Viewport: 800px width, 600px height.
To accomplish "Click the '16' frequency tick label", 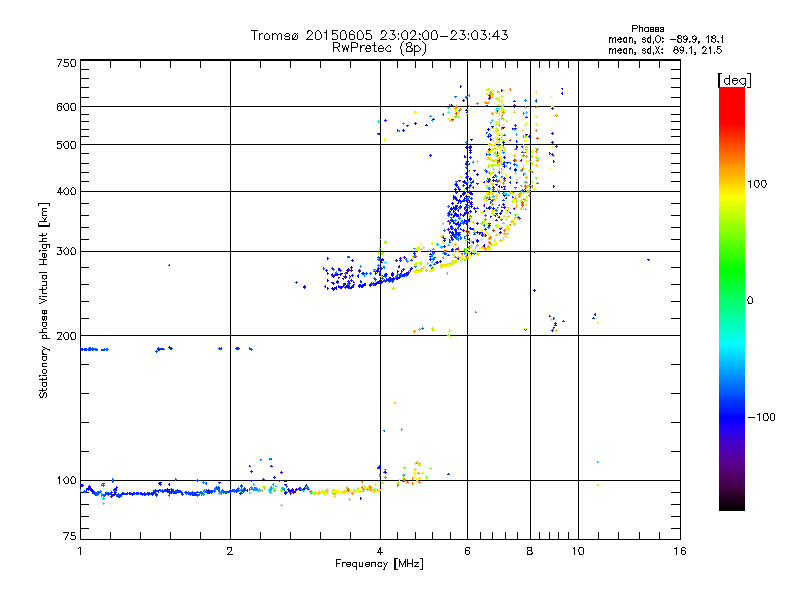I will click(x=680, y=551).
